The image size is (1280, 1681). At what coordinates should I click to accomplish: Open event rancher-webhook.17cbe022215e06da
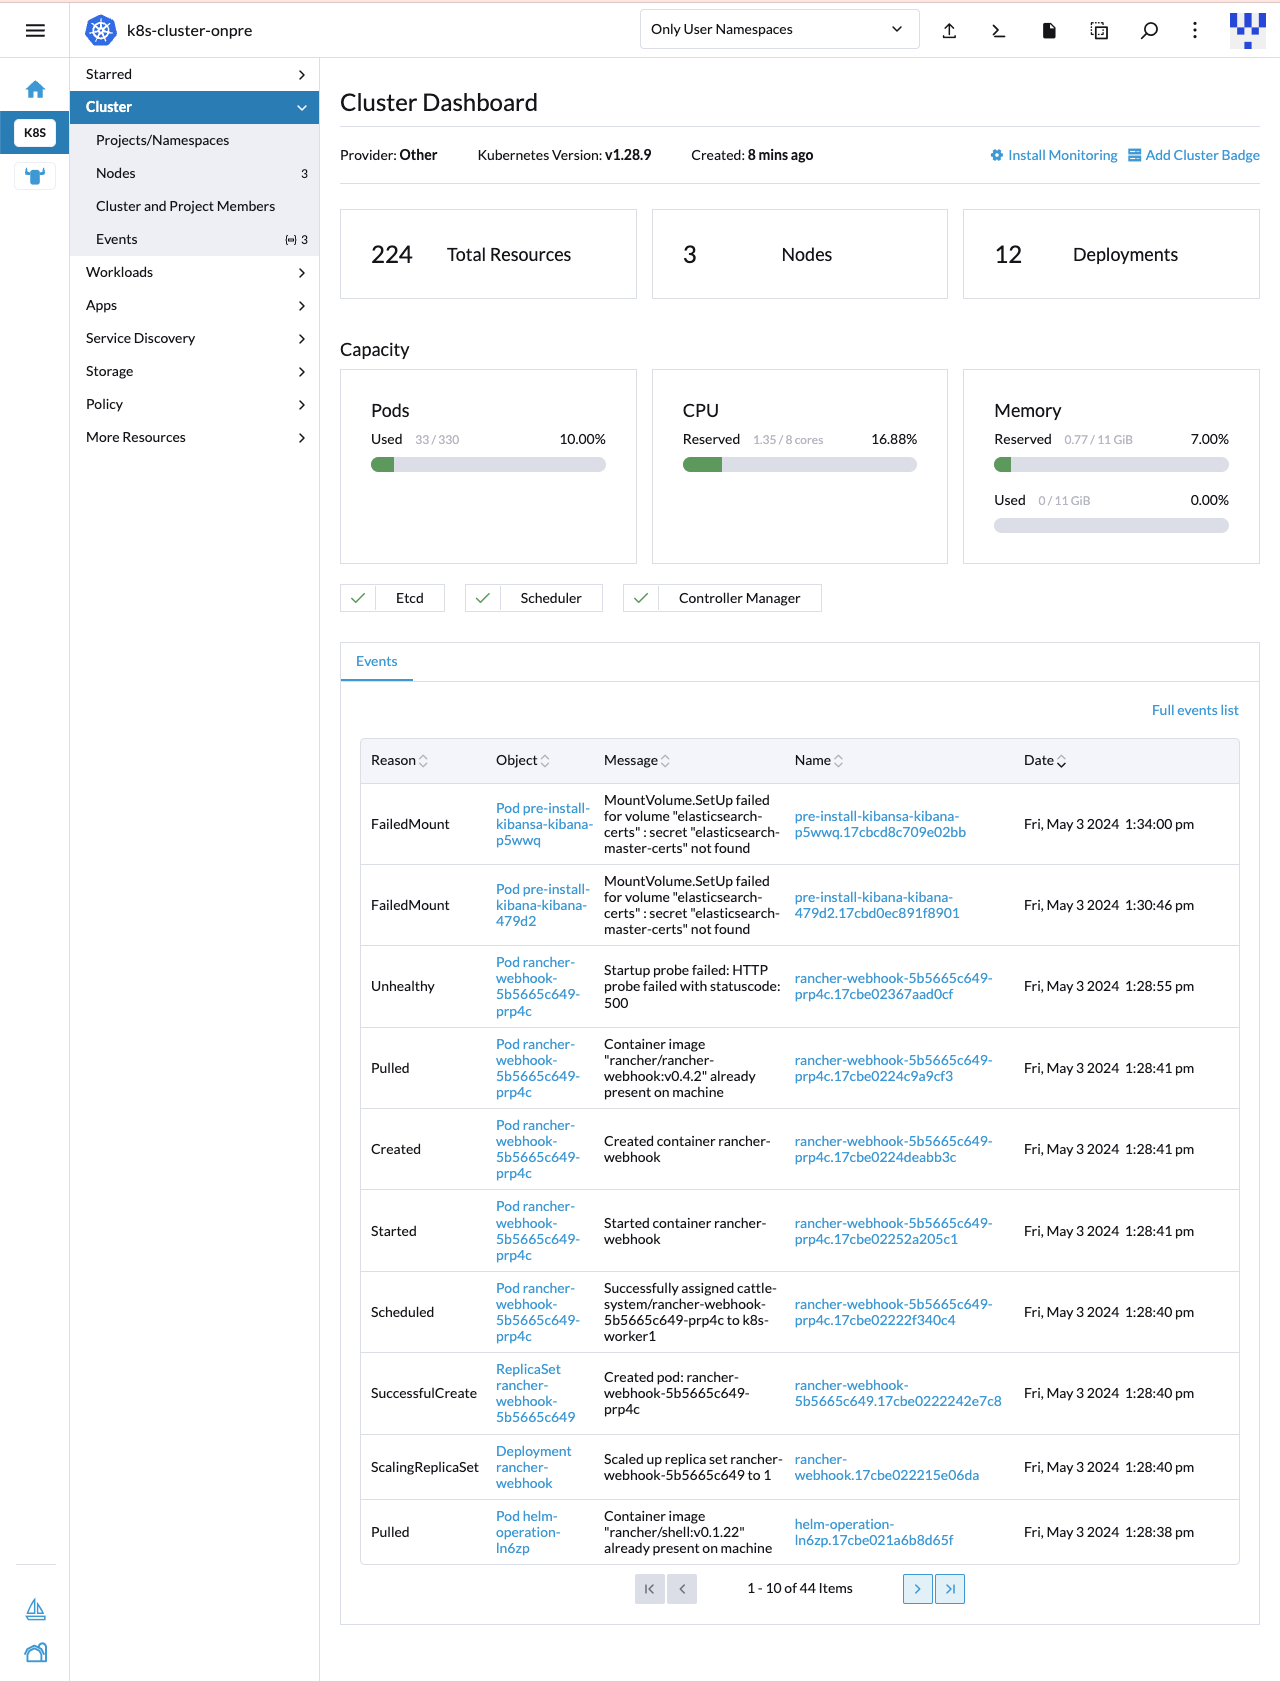887,1467
